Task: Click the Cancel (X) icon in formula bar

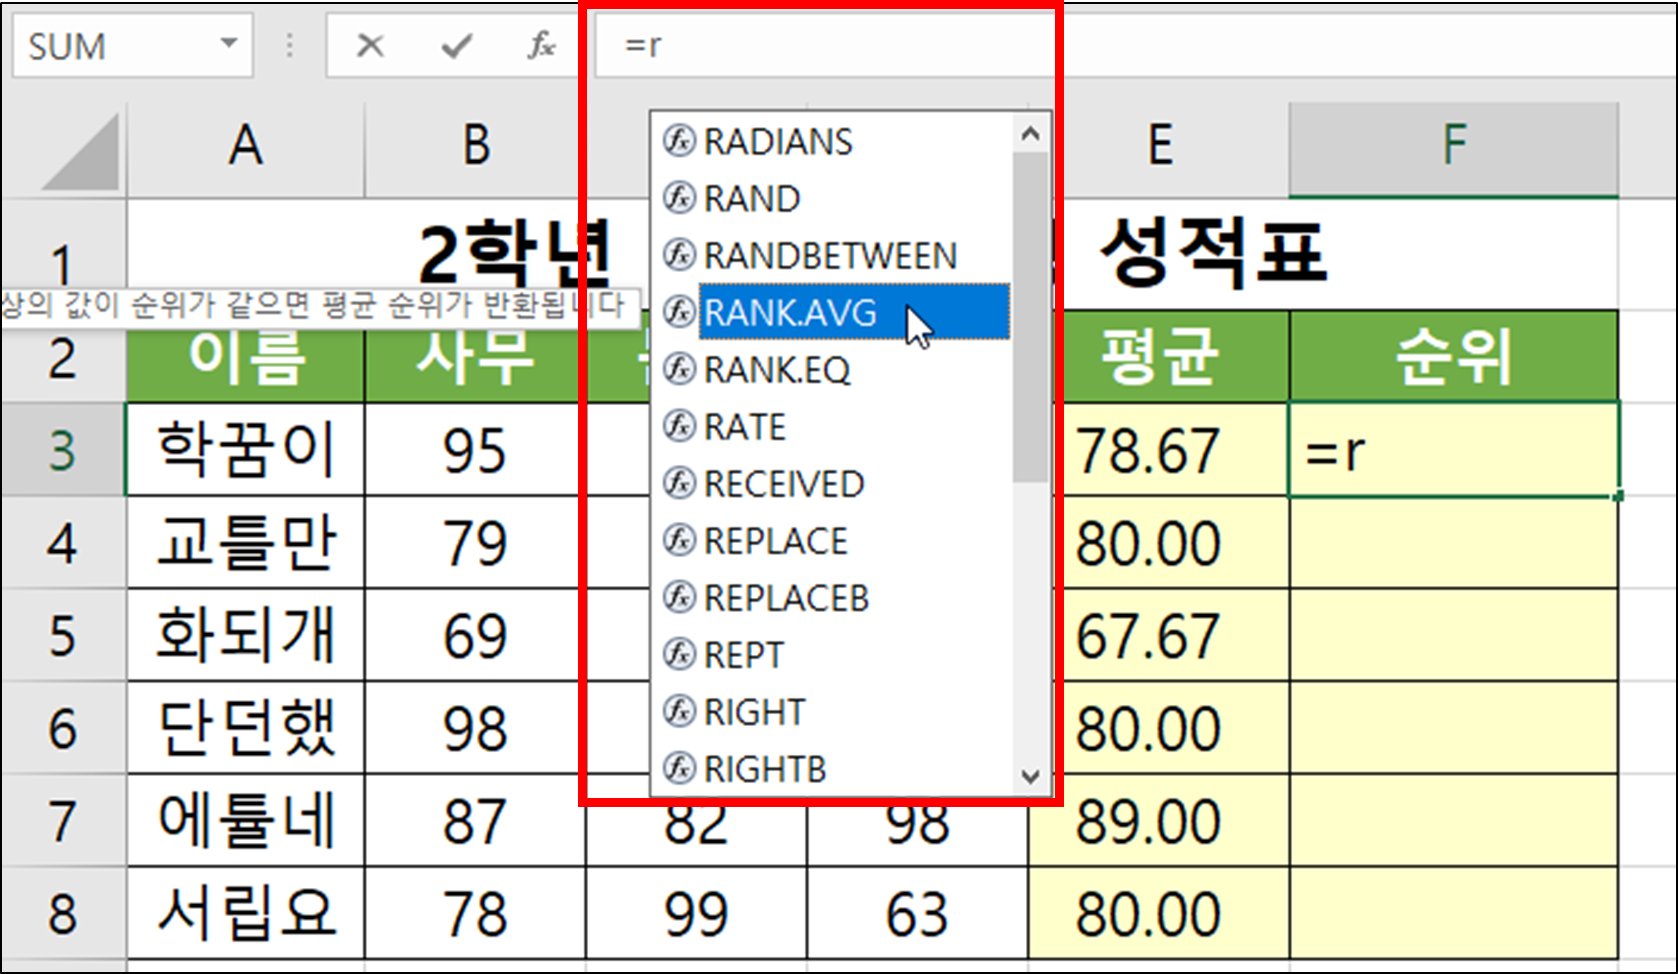Action: coord(369,44)
